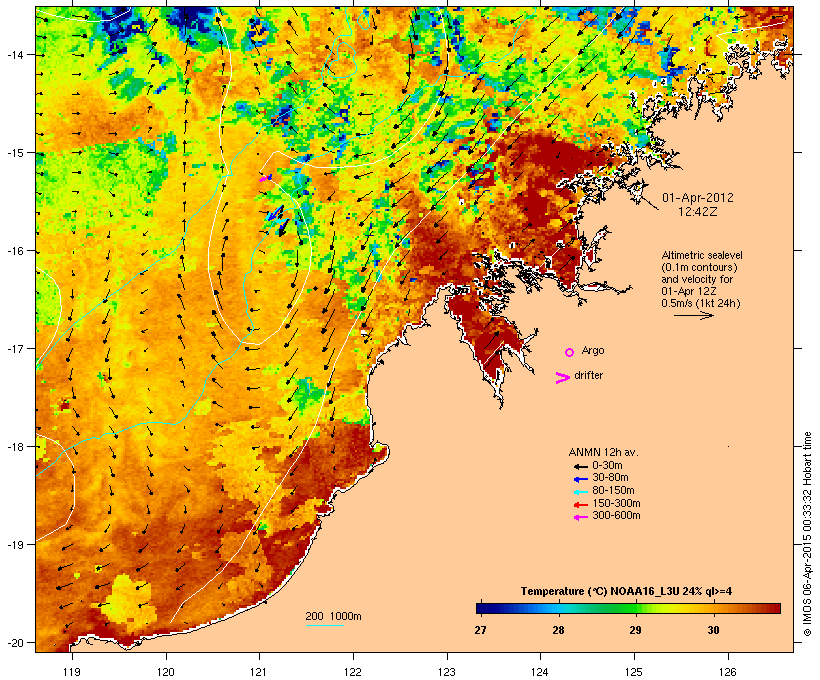Click the dark red end of temperature colorbar
This screenshot has height=680, width=820.
click(774, 608)
